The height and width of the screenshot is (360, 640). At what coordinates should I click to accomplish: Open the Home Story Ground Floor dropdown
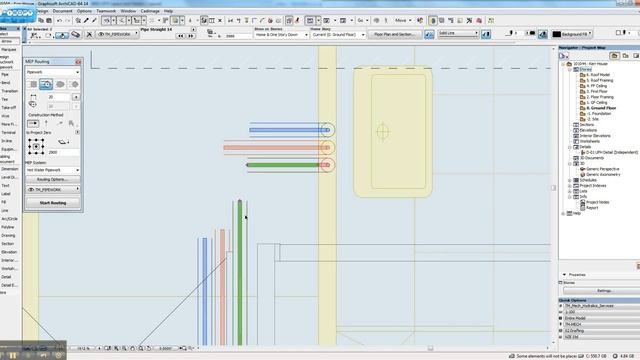(338, 35)
